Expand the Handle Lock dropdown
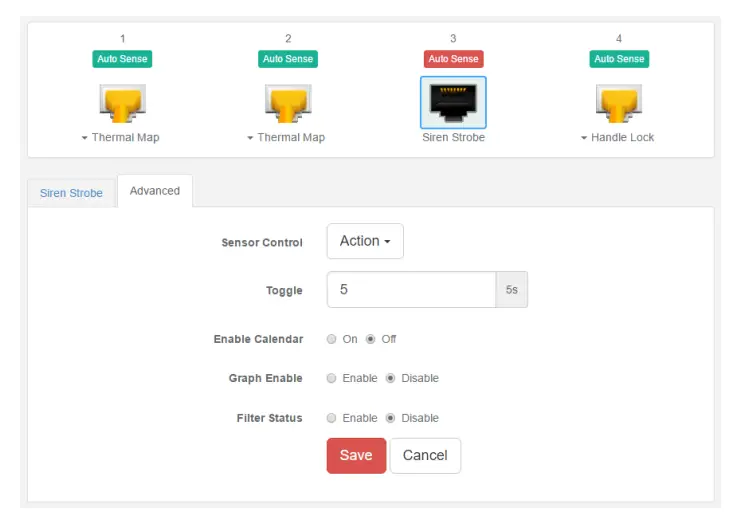745x516 pixels. 617,137
